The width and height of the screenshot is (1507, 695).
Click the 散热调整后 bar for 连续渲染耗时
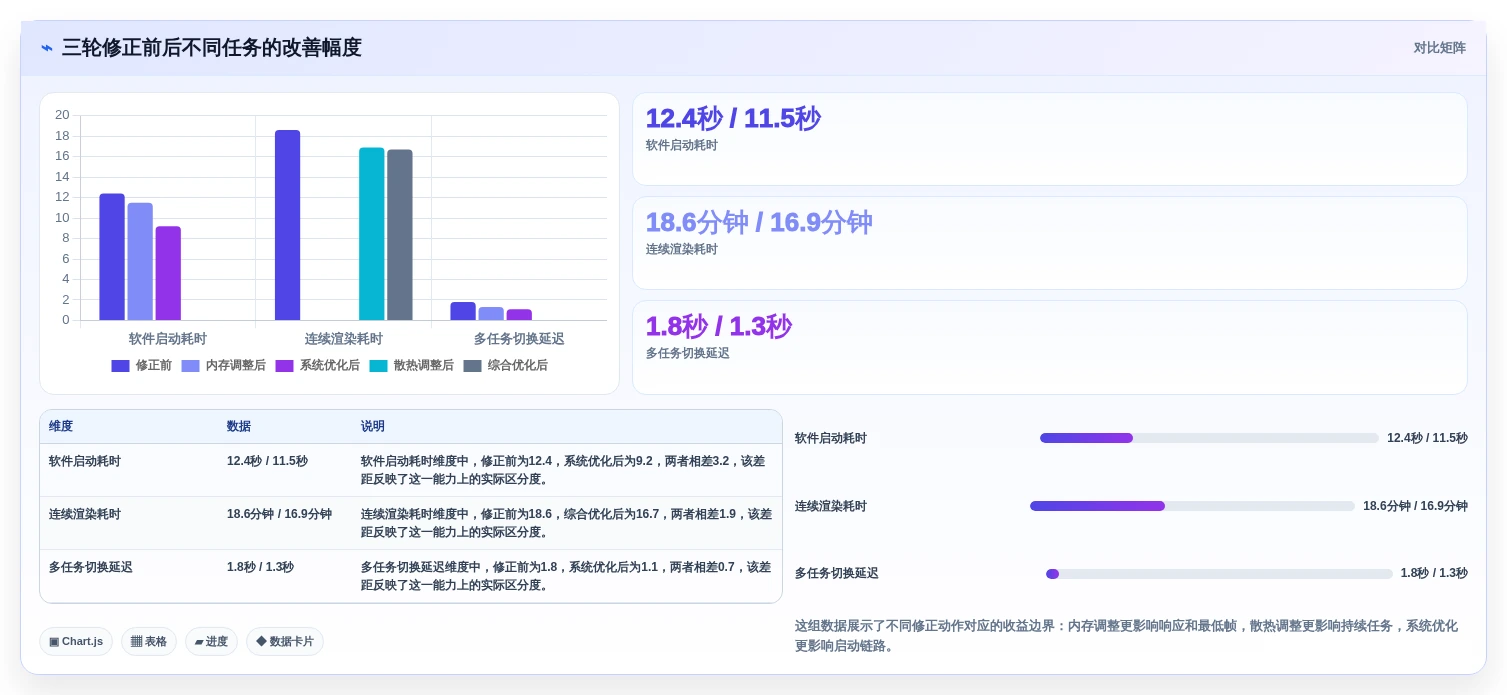pos(372,234)
